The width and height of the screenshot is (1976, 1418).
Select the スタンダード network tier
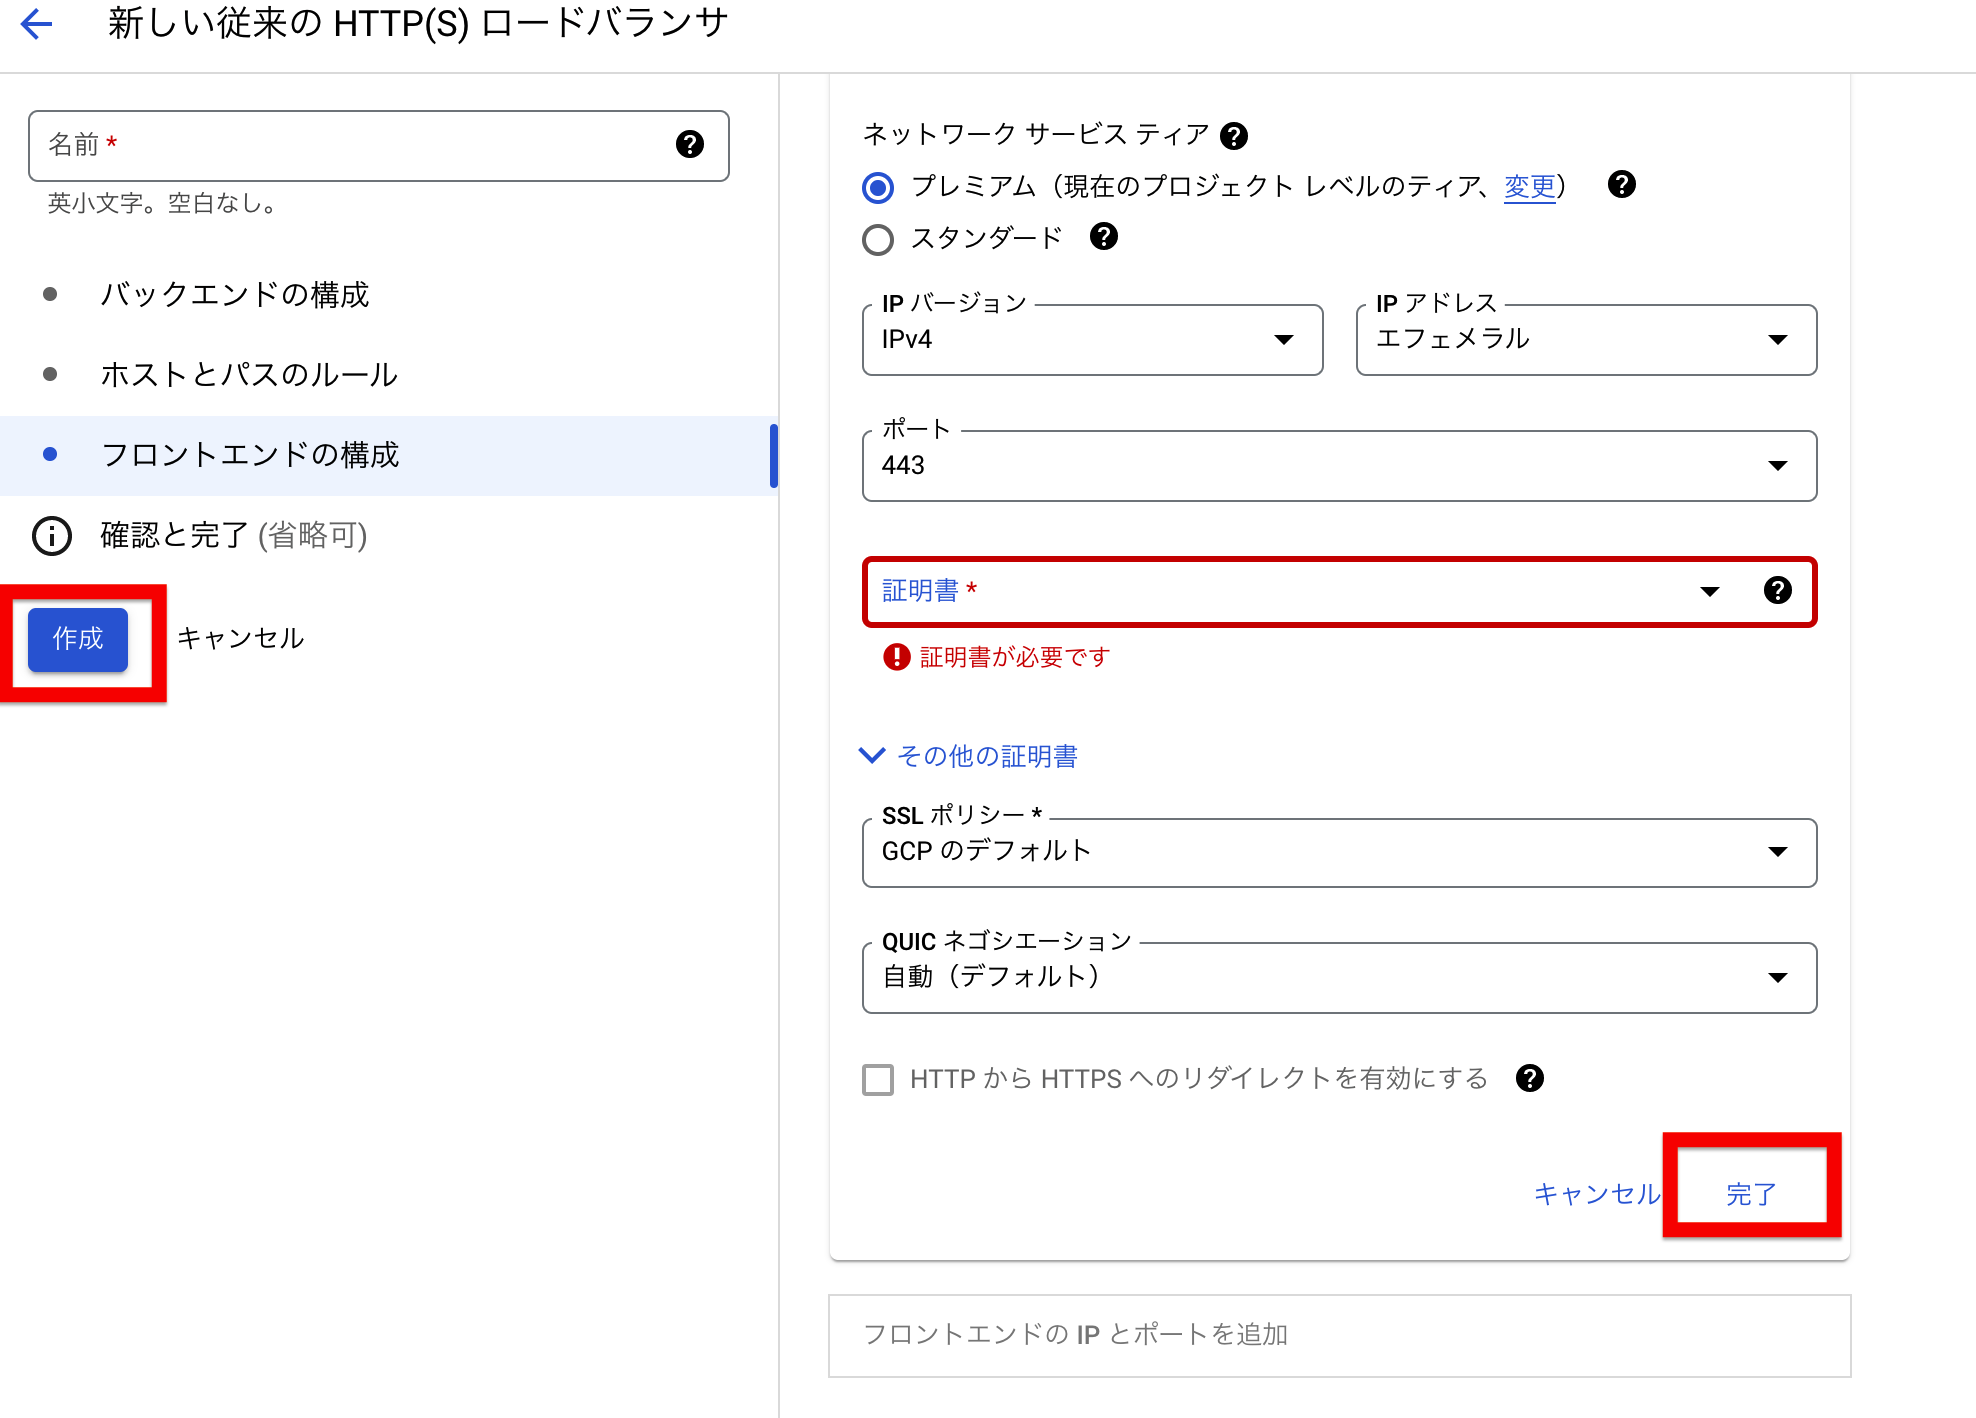[877, 239]
